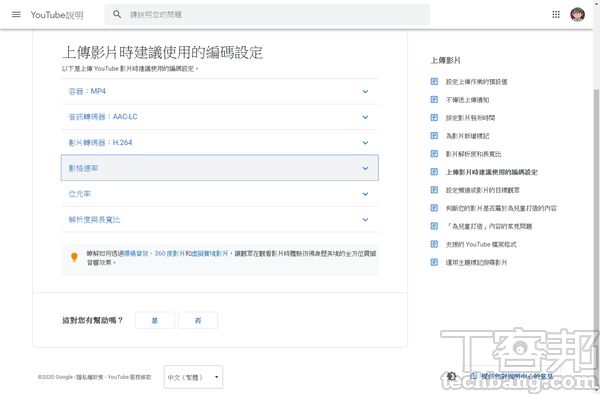Open 上傳影片時建議使用的編碼設定 sidebar article
This screenshot has width=600, height=394.
click(492, 172)
